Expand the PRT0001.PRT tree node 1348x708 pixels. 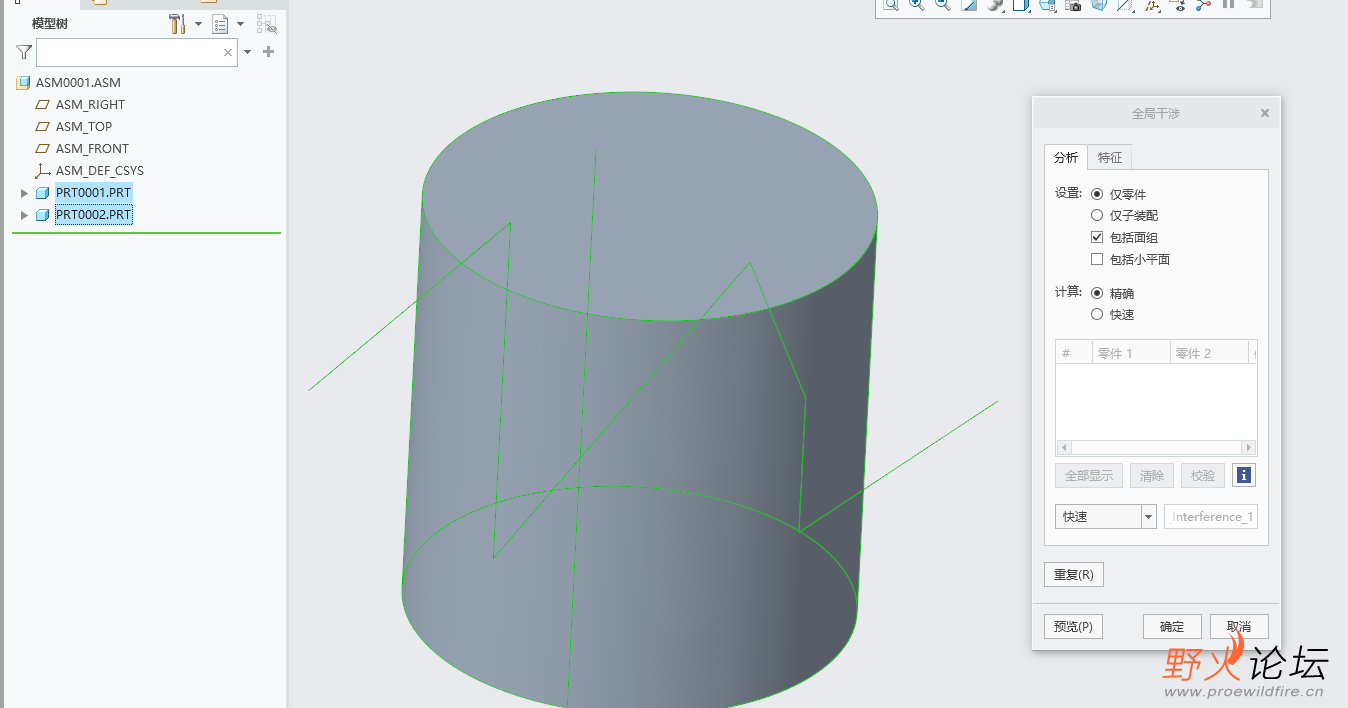click(x=25, y=193)
